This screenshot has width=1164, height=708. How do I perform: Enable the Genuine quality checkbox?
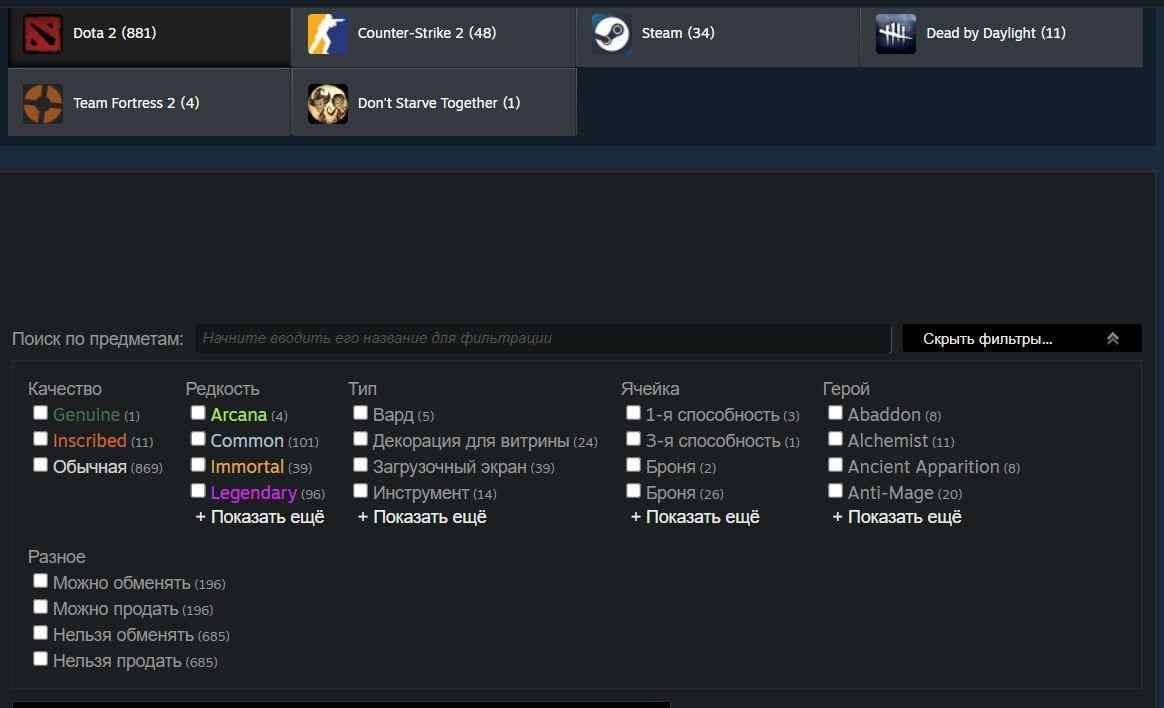click(40, 413)
